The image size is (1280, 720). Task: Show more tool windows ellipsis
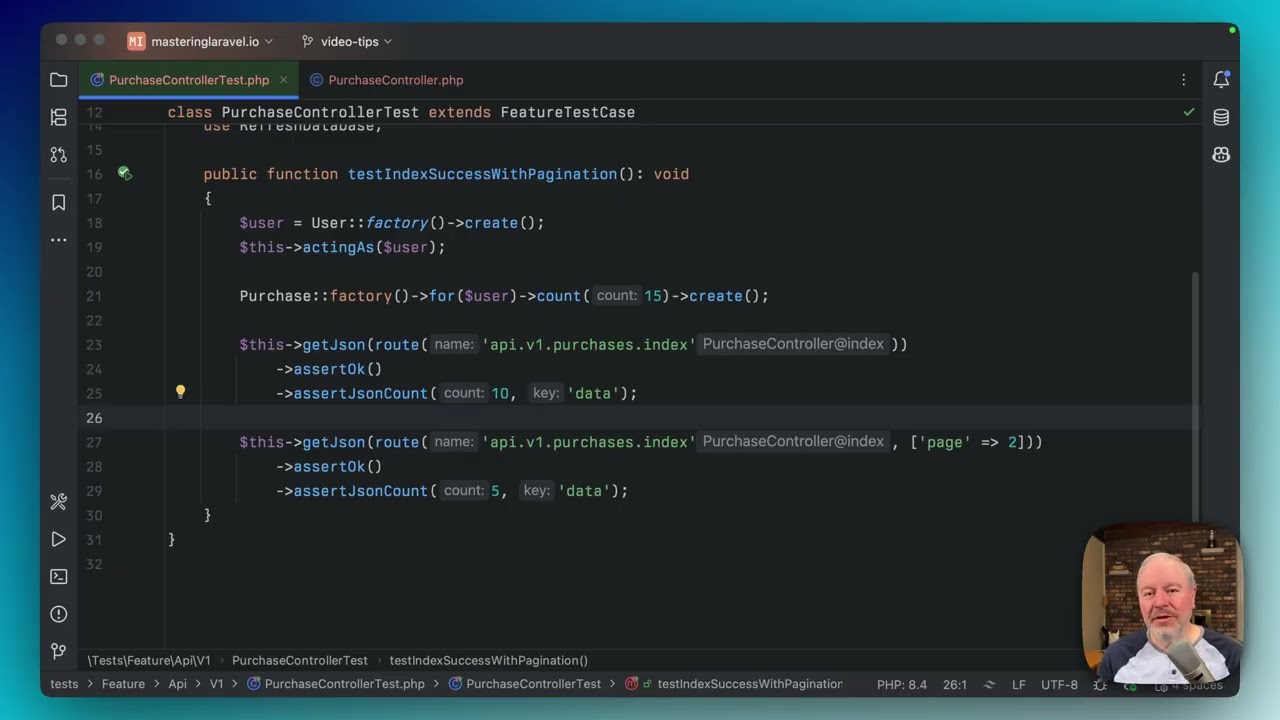(x=59, y=240)
